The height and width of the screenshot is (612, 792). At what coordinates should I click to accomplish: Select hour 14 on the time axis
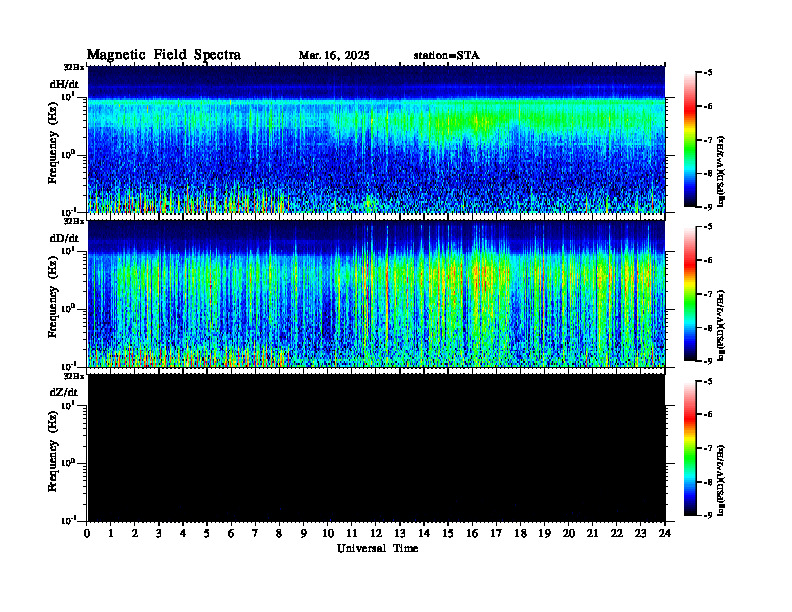tap(424, 534)
